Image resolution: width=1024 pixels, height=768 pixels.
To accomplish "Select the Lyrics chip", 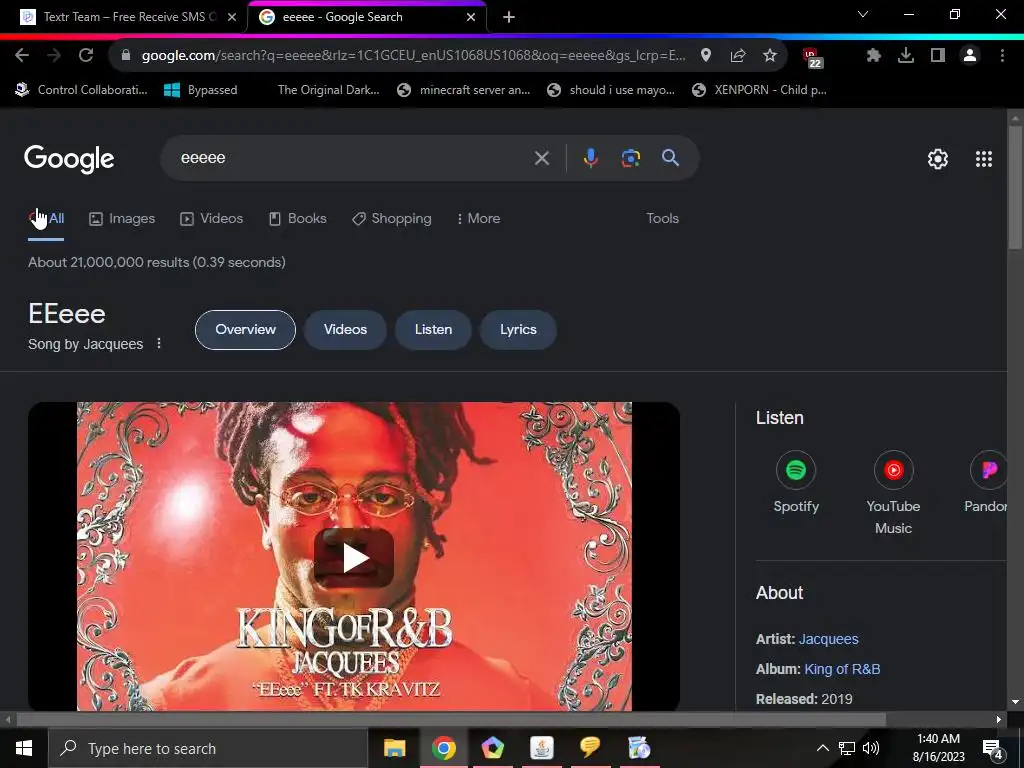I will [518, 330].
